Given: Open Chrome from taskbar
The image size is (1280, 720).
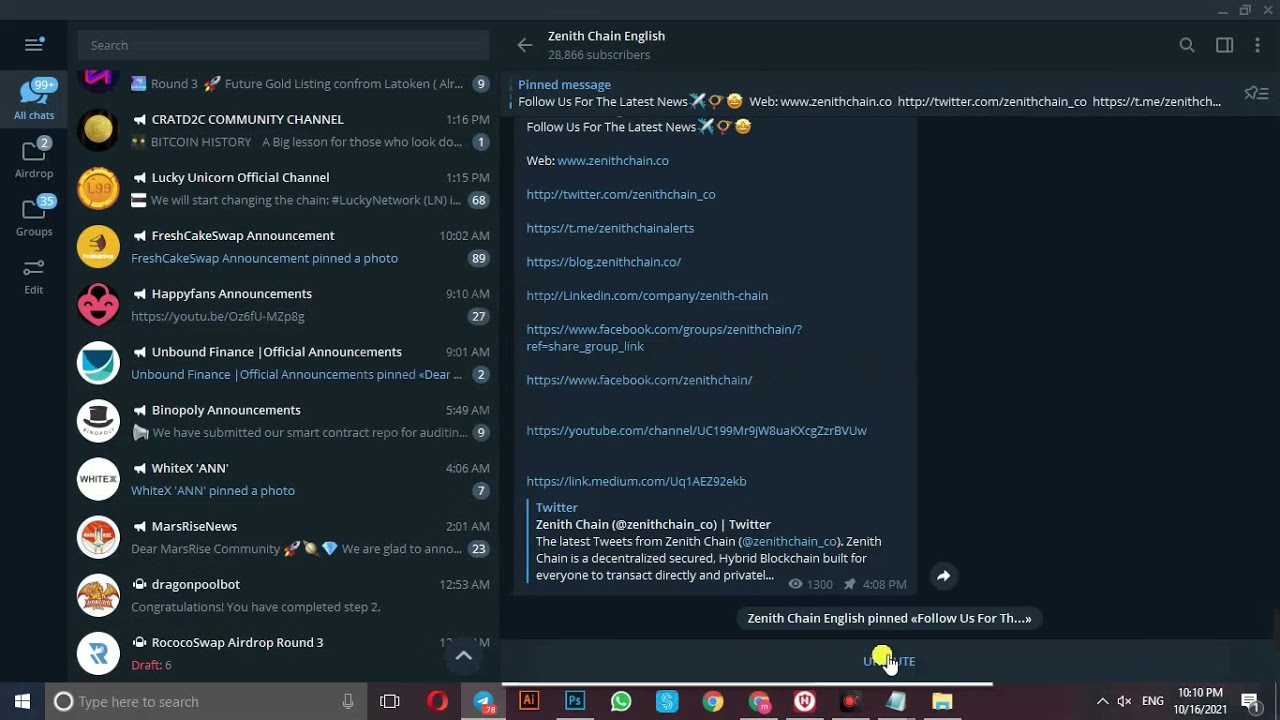Looking at the screenshot, I should pyautogui.click(x=713, y=702).
